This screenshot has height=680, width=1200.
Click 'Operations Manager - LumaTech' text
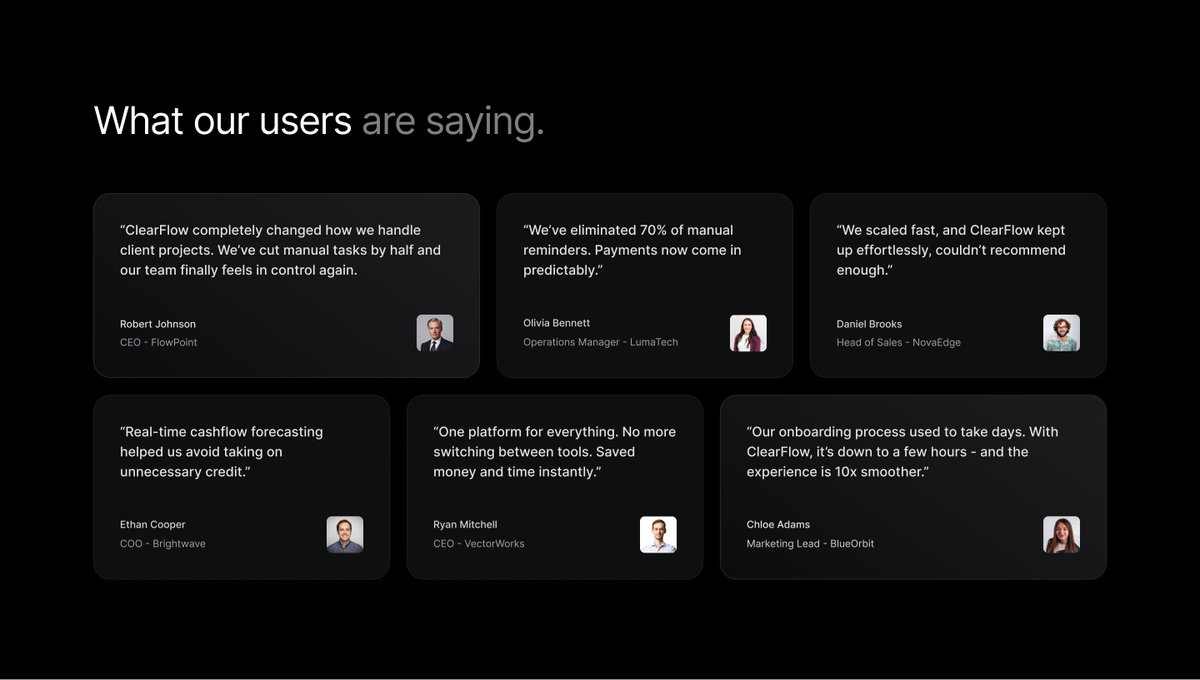point(601,342)
